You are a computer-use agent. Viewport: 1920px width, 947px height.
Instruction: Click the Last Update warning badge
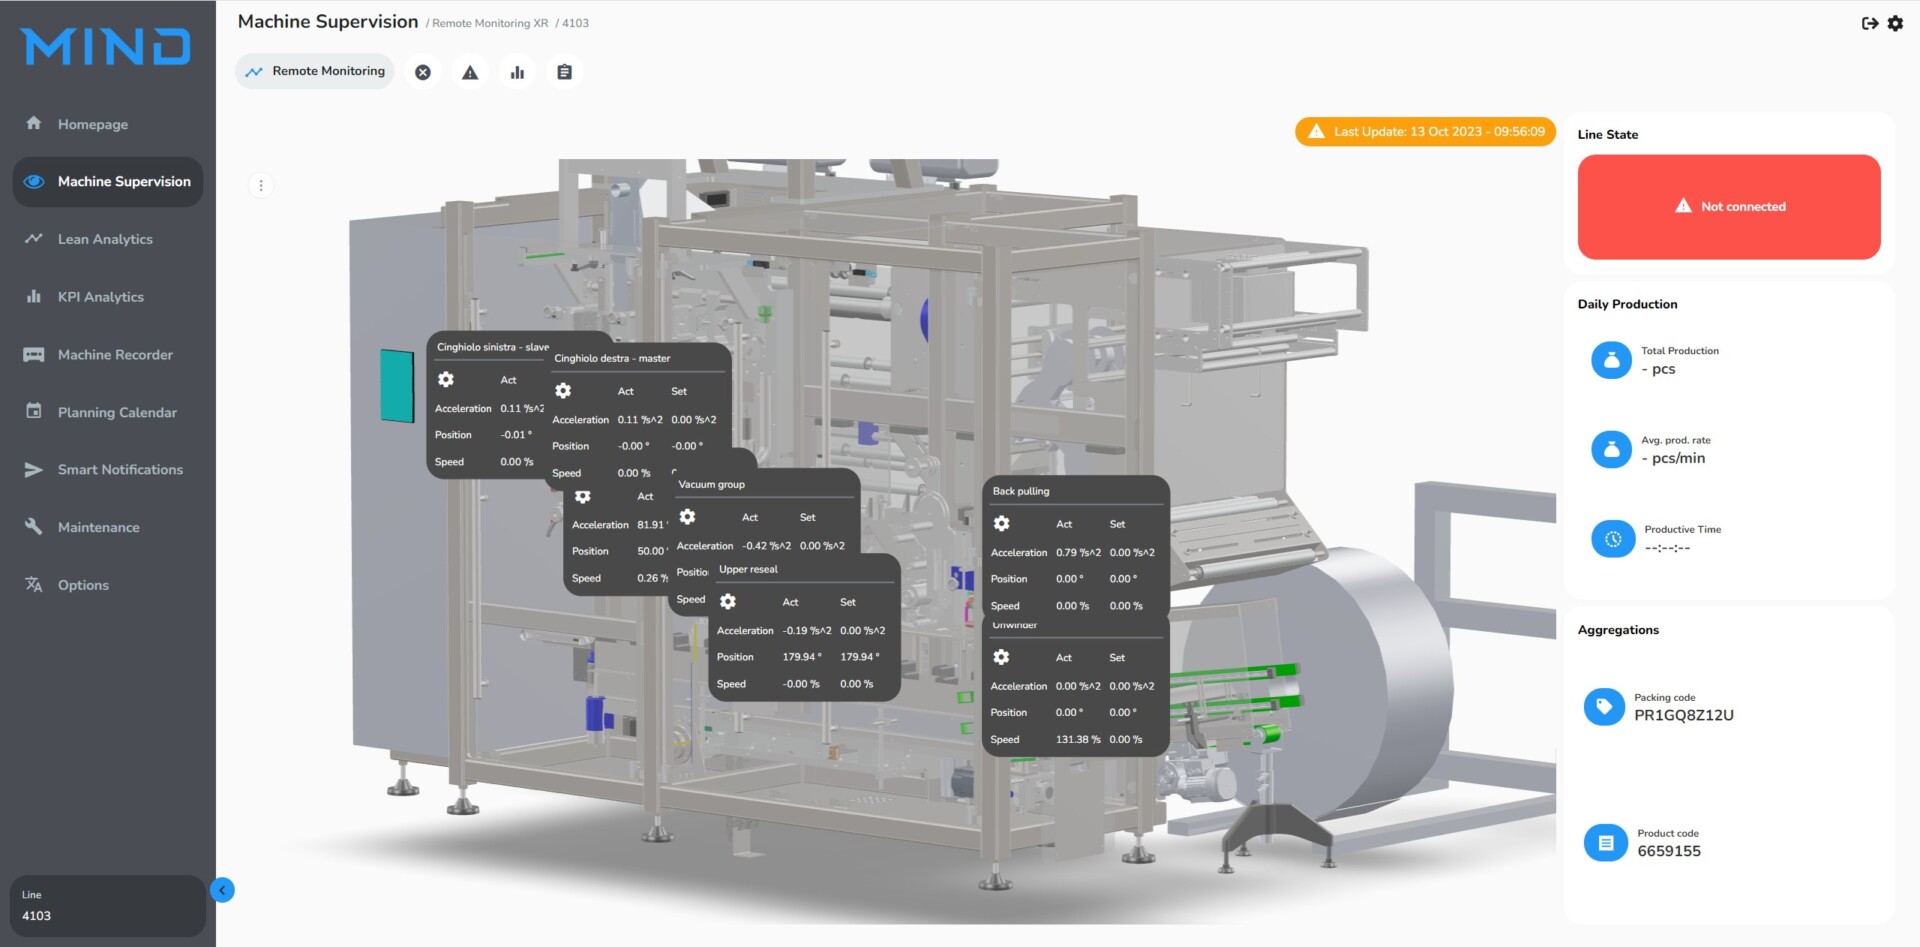(x=1425, y=132)
